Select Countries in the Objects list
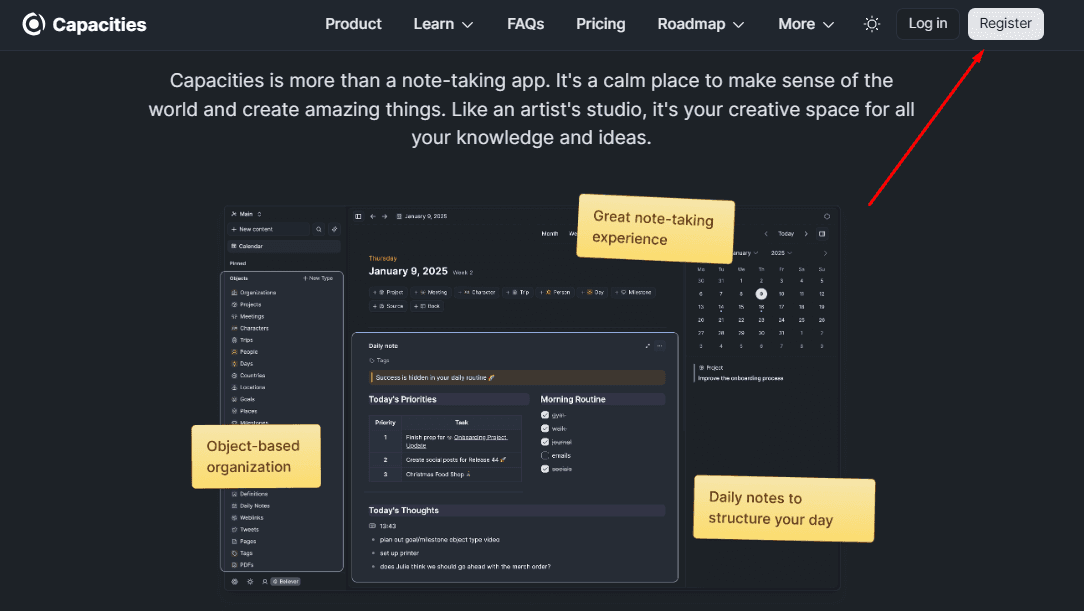Screen dimensions: 1084x611 pos(248,375)
